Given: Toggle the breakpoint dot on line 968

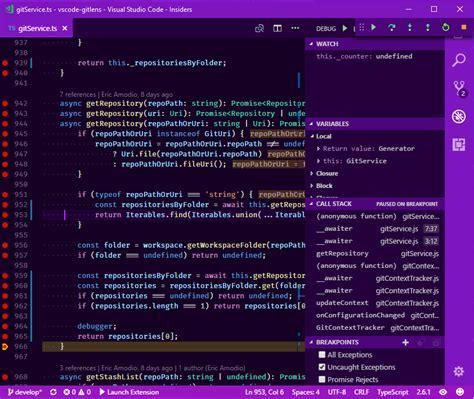Looking at the screenshot, I should [x=5, y=377].
